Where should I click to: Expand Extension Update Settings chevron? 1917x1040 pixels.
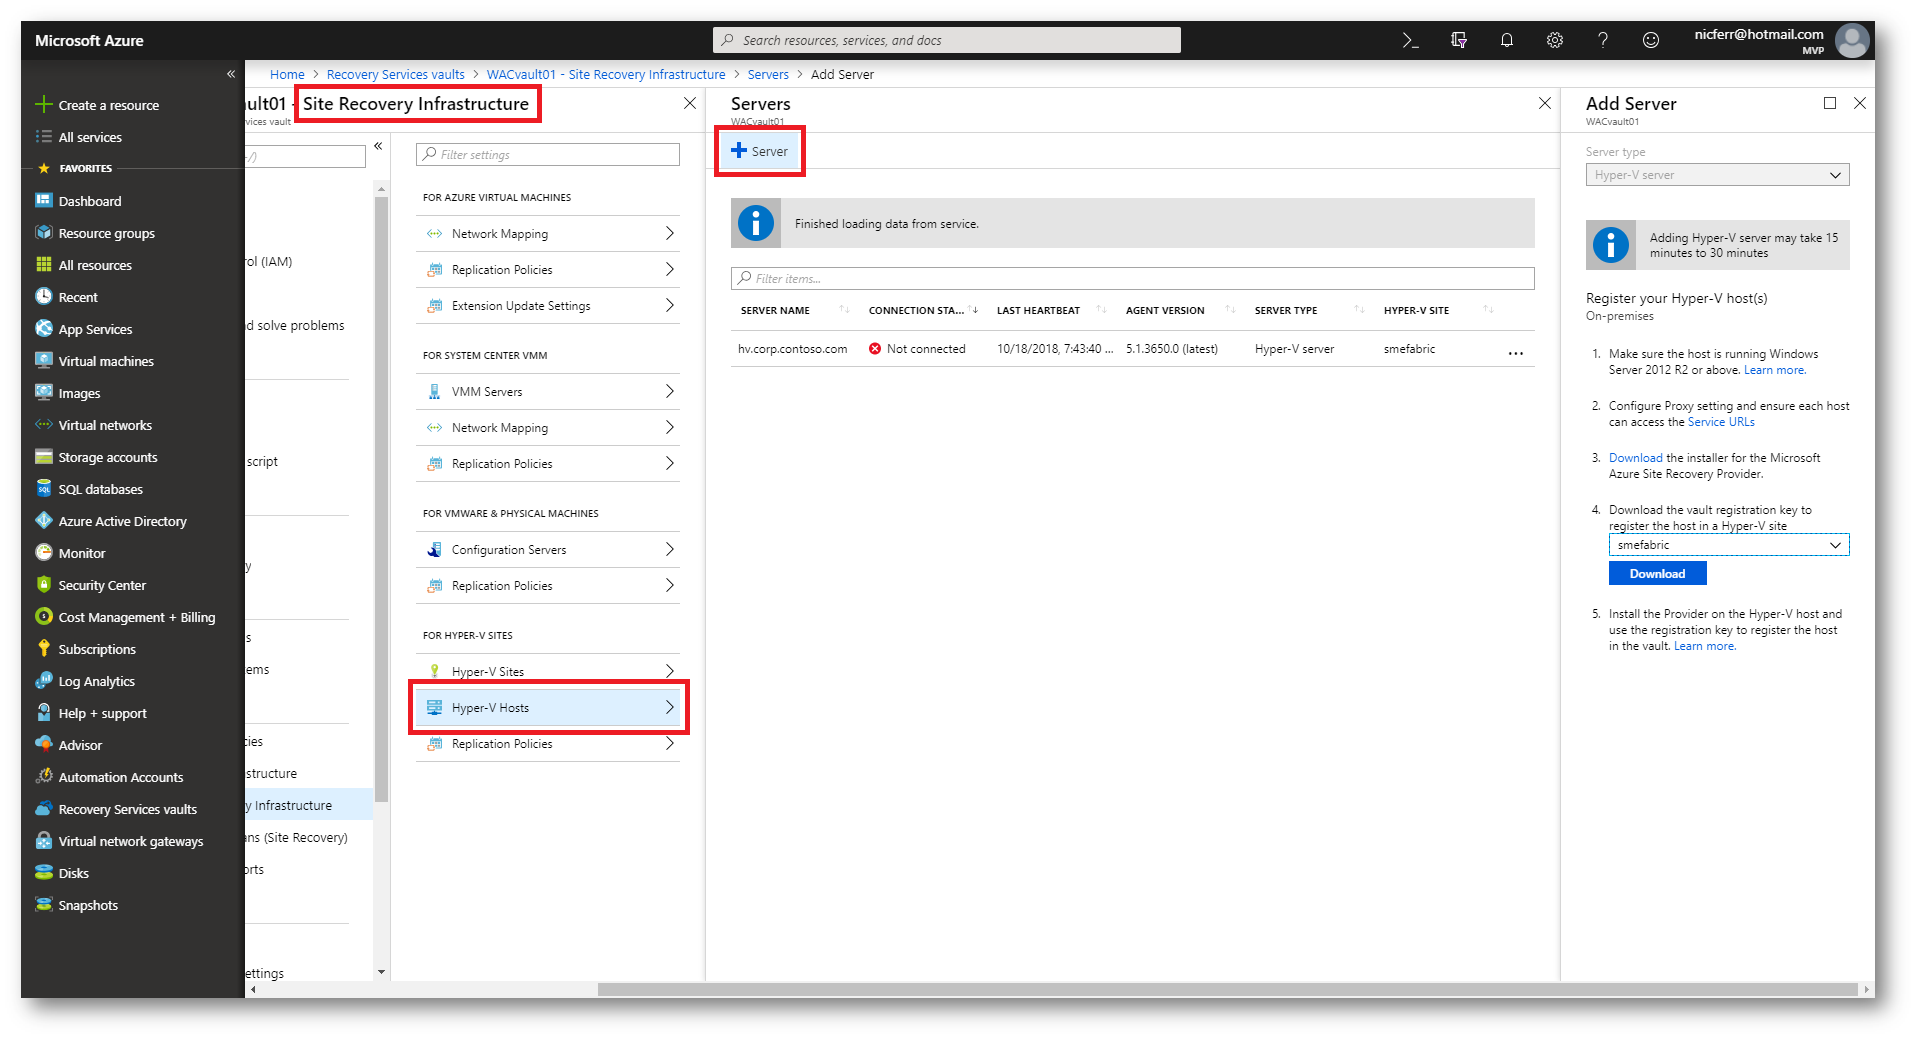point(669,306)
